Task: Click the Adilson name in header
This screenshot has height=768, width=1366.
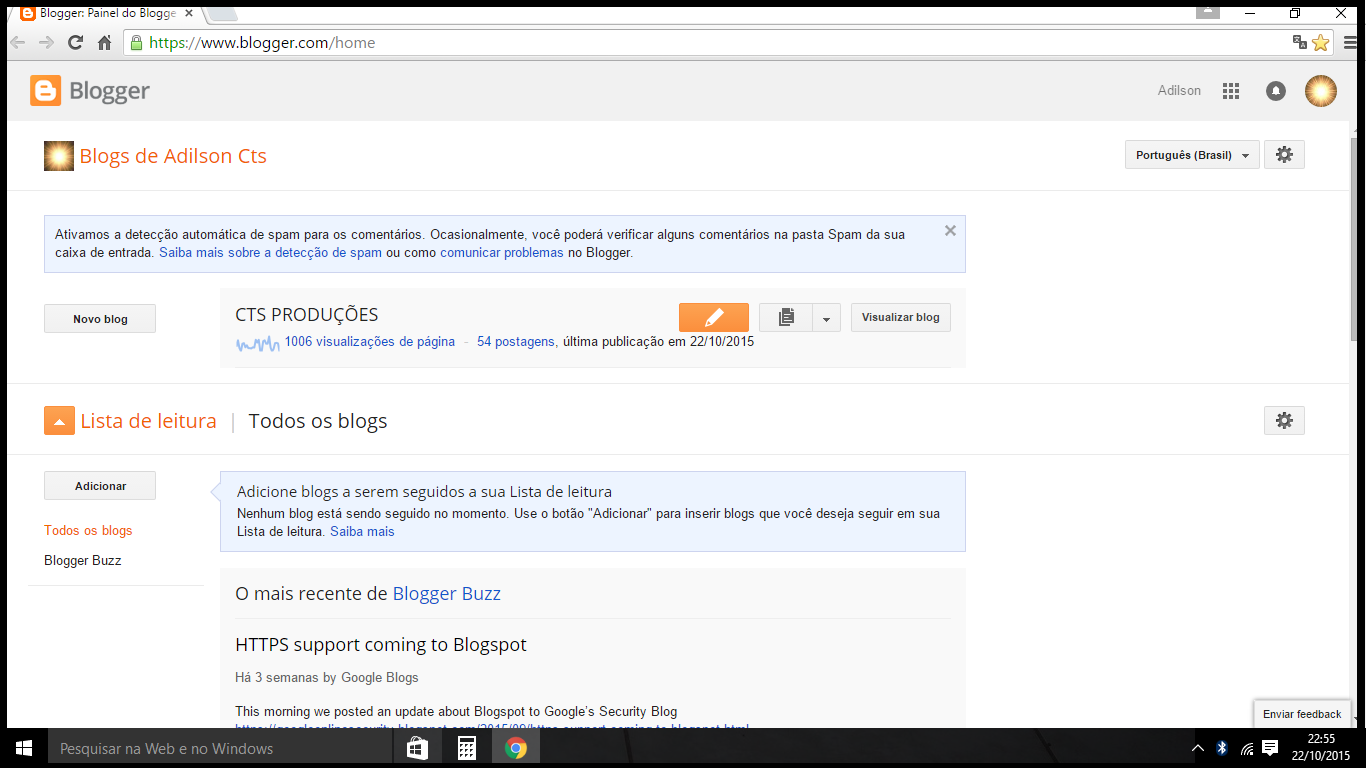Action: tap(1179, 91)
